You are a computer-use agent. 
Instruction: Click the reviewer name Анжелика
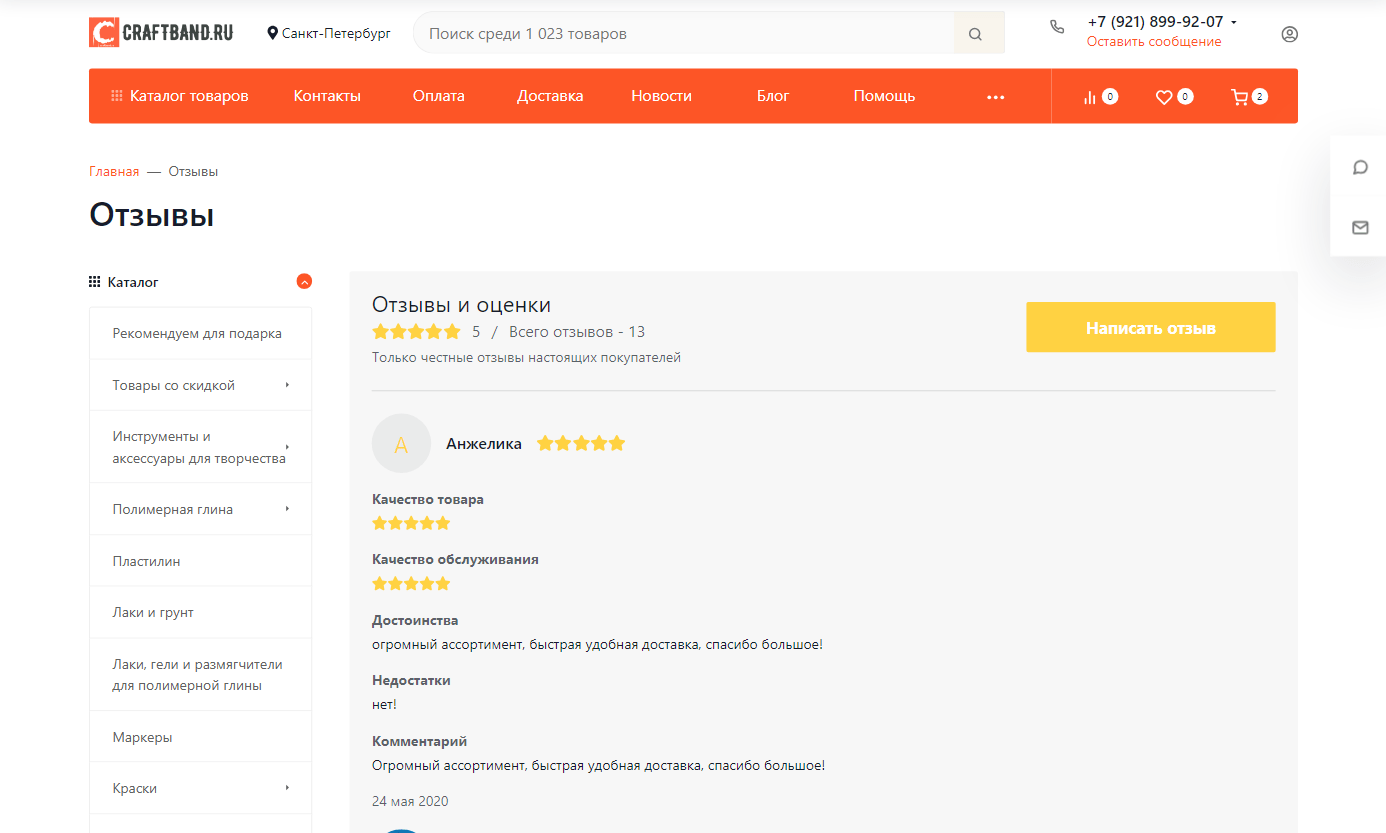[x=484, y=444]
